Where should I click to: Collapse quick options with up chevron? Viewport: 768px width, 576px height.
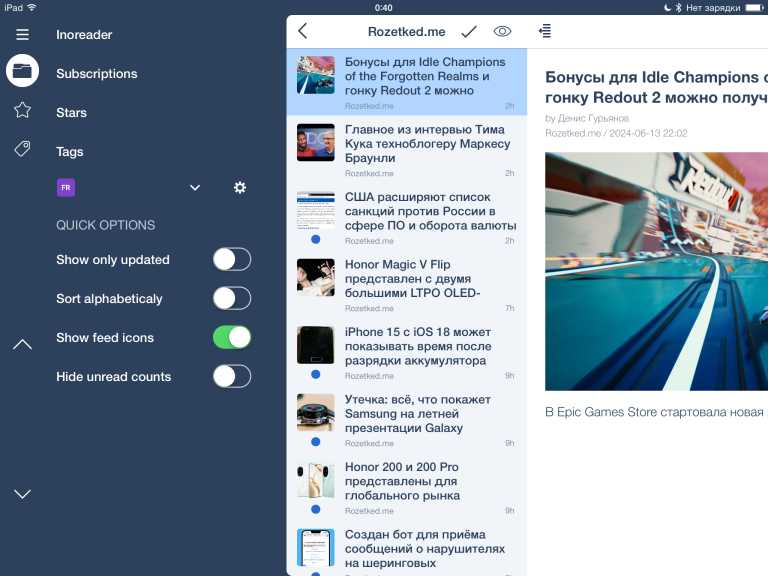click(x=23, y=345)
